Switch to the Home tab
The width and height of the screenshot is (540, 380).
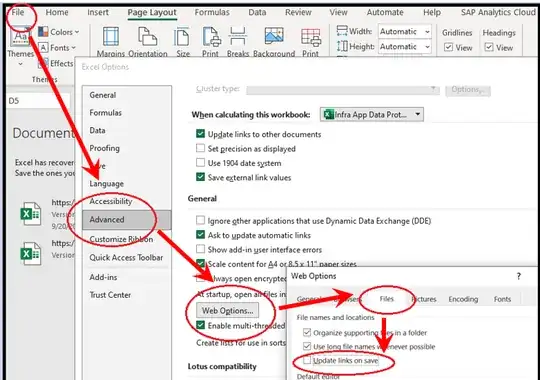pos(57,12)
